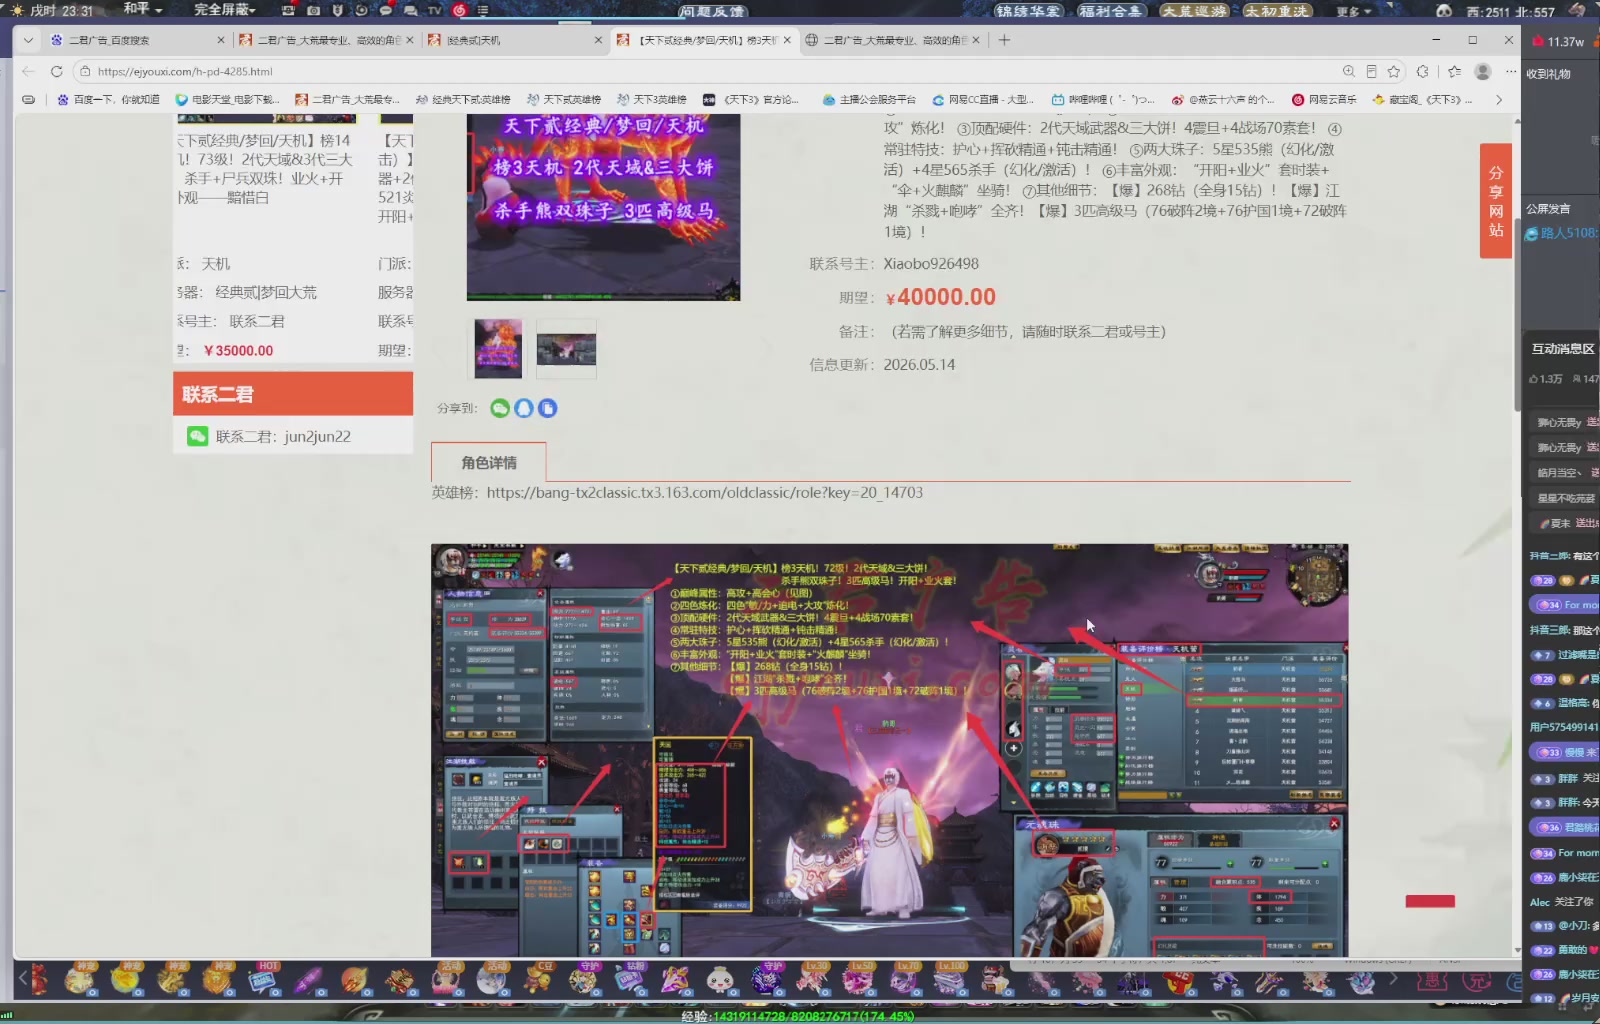The width and height of the screenshot is (1600, 1024).
Task: Toggle reader view icon in address bar
Action: [x=1371, y=71]
